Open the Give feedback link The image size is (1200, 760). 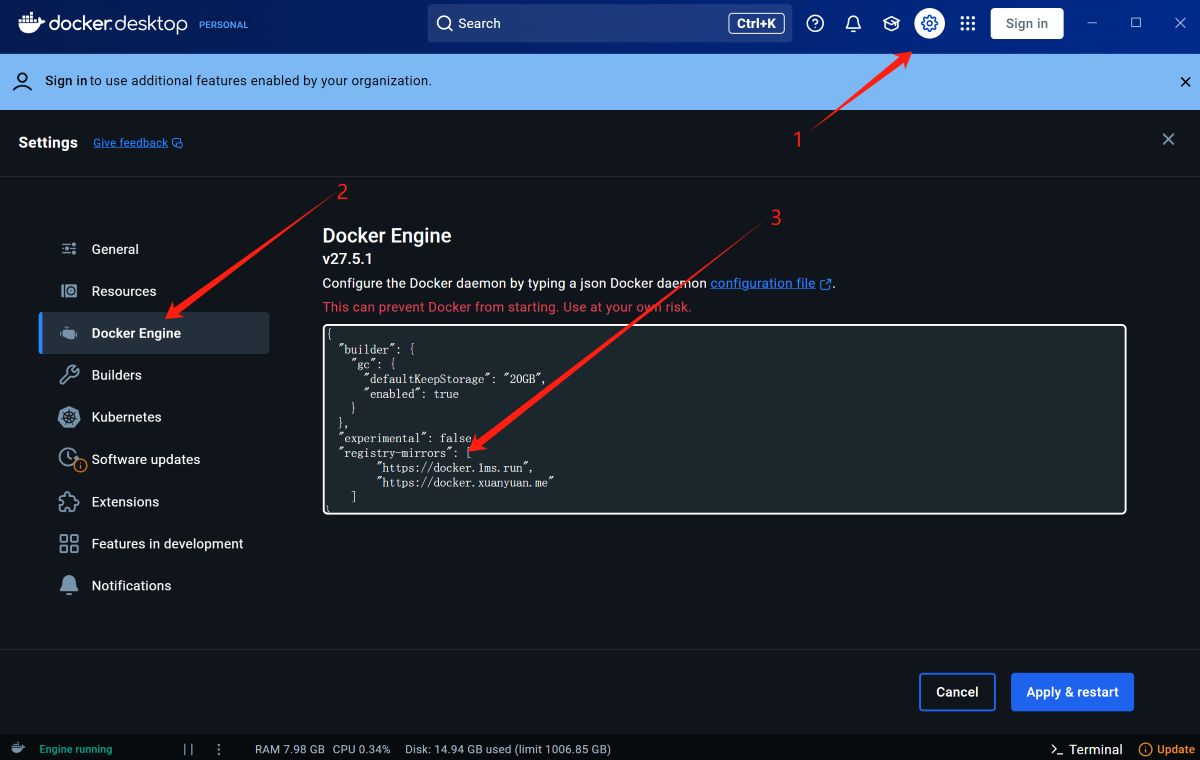pyautogui.click(x=130, y=143)
